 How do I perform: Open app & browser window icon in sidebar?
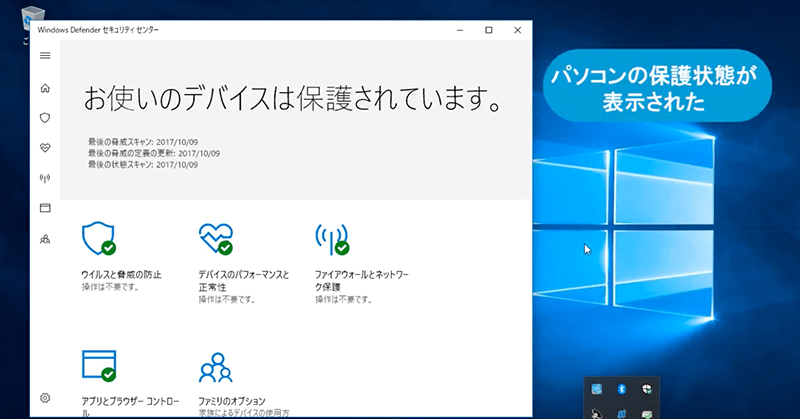(45, 208)
